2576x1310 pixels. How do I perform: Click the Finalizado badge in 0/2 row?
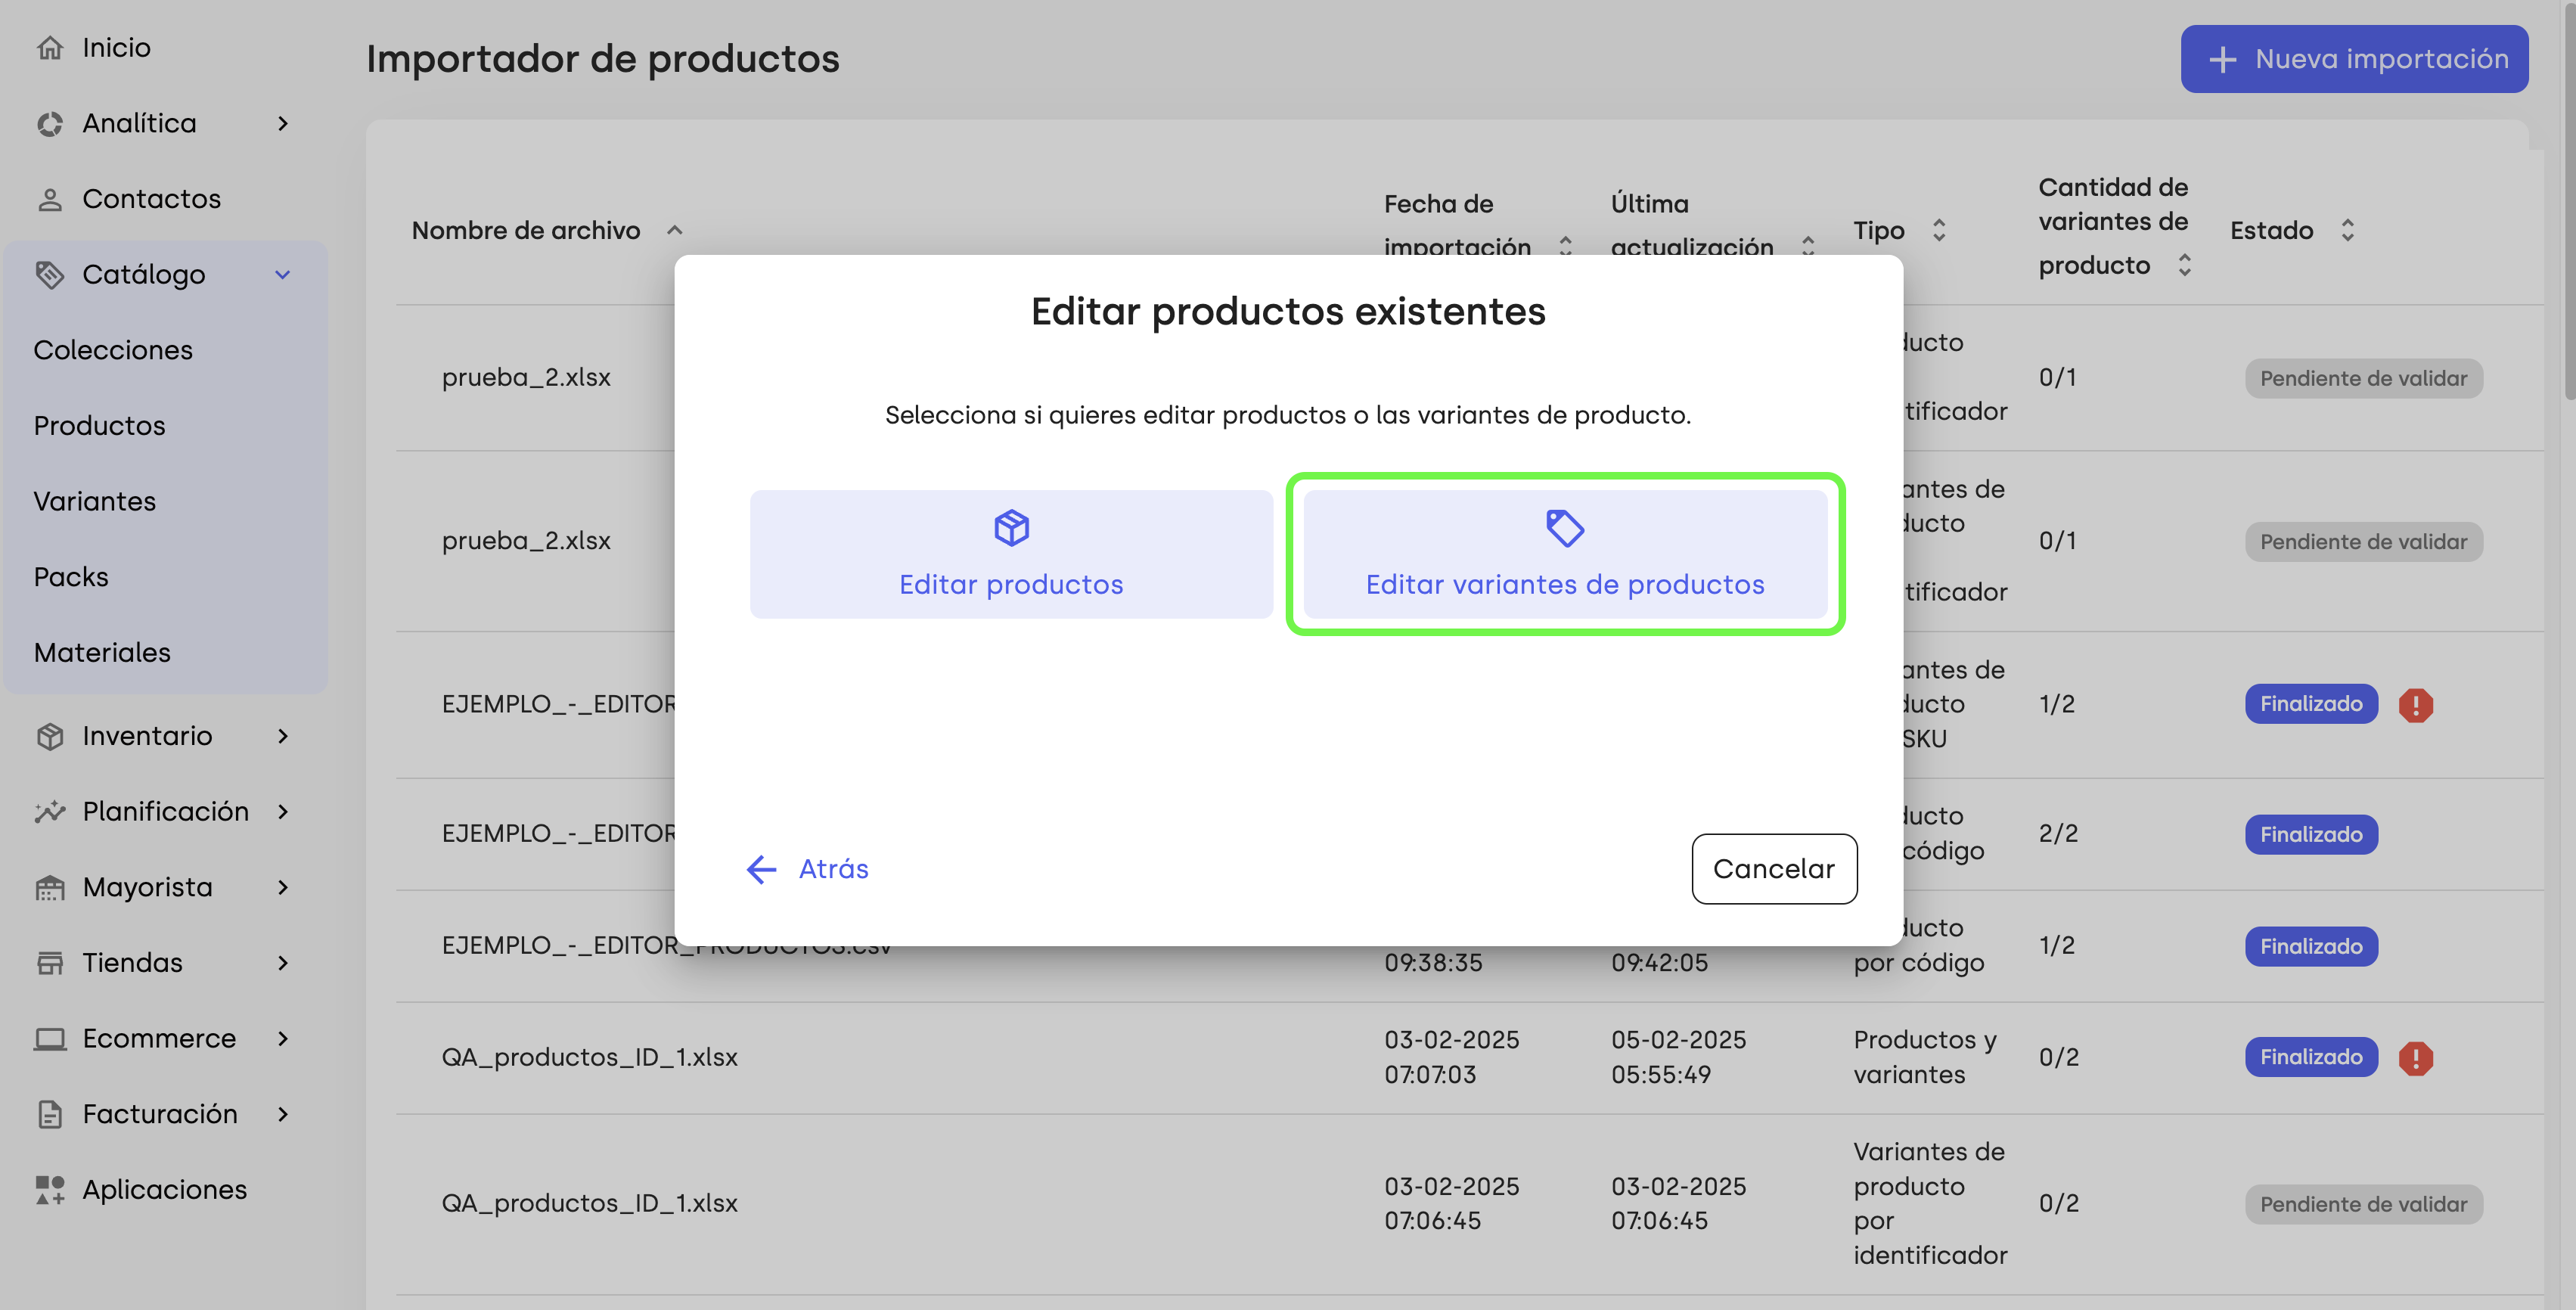[2311, 1058]
